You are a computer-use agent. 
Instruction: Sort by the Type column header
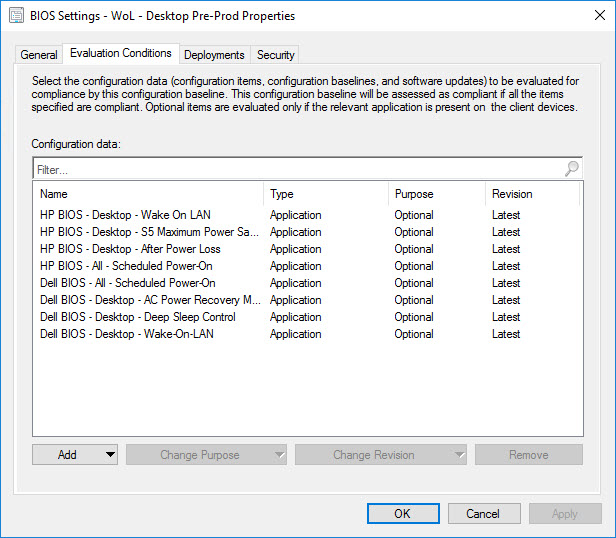coord(326,194)
